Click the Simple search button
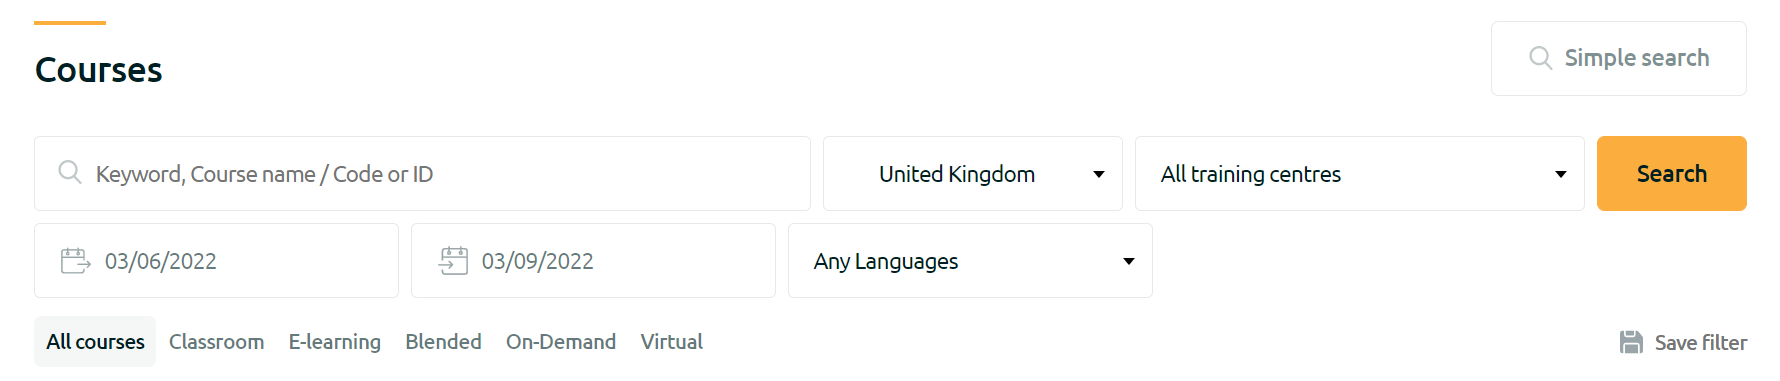This screenshot has height=381, width=1780. pos(1618,58)
